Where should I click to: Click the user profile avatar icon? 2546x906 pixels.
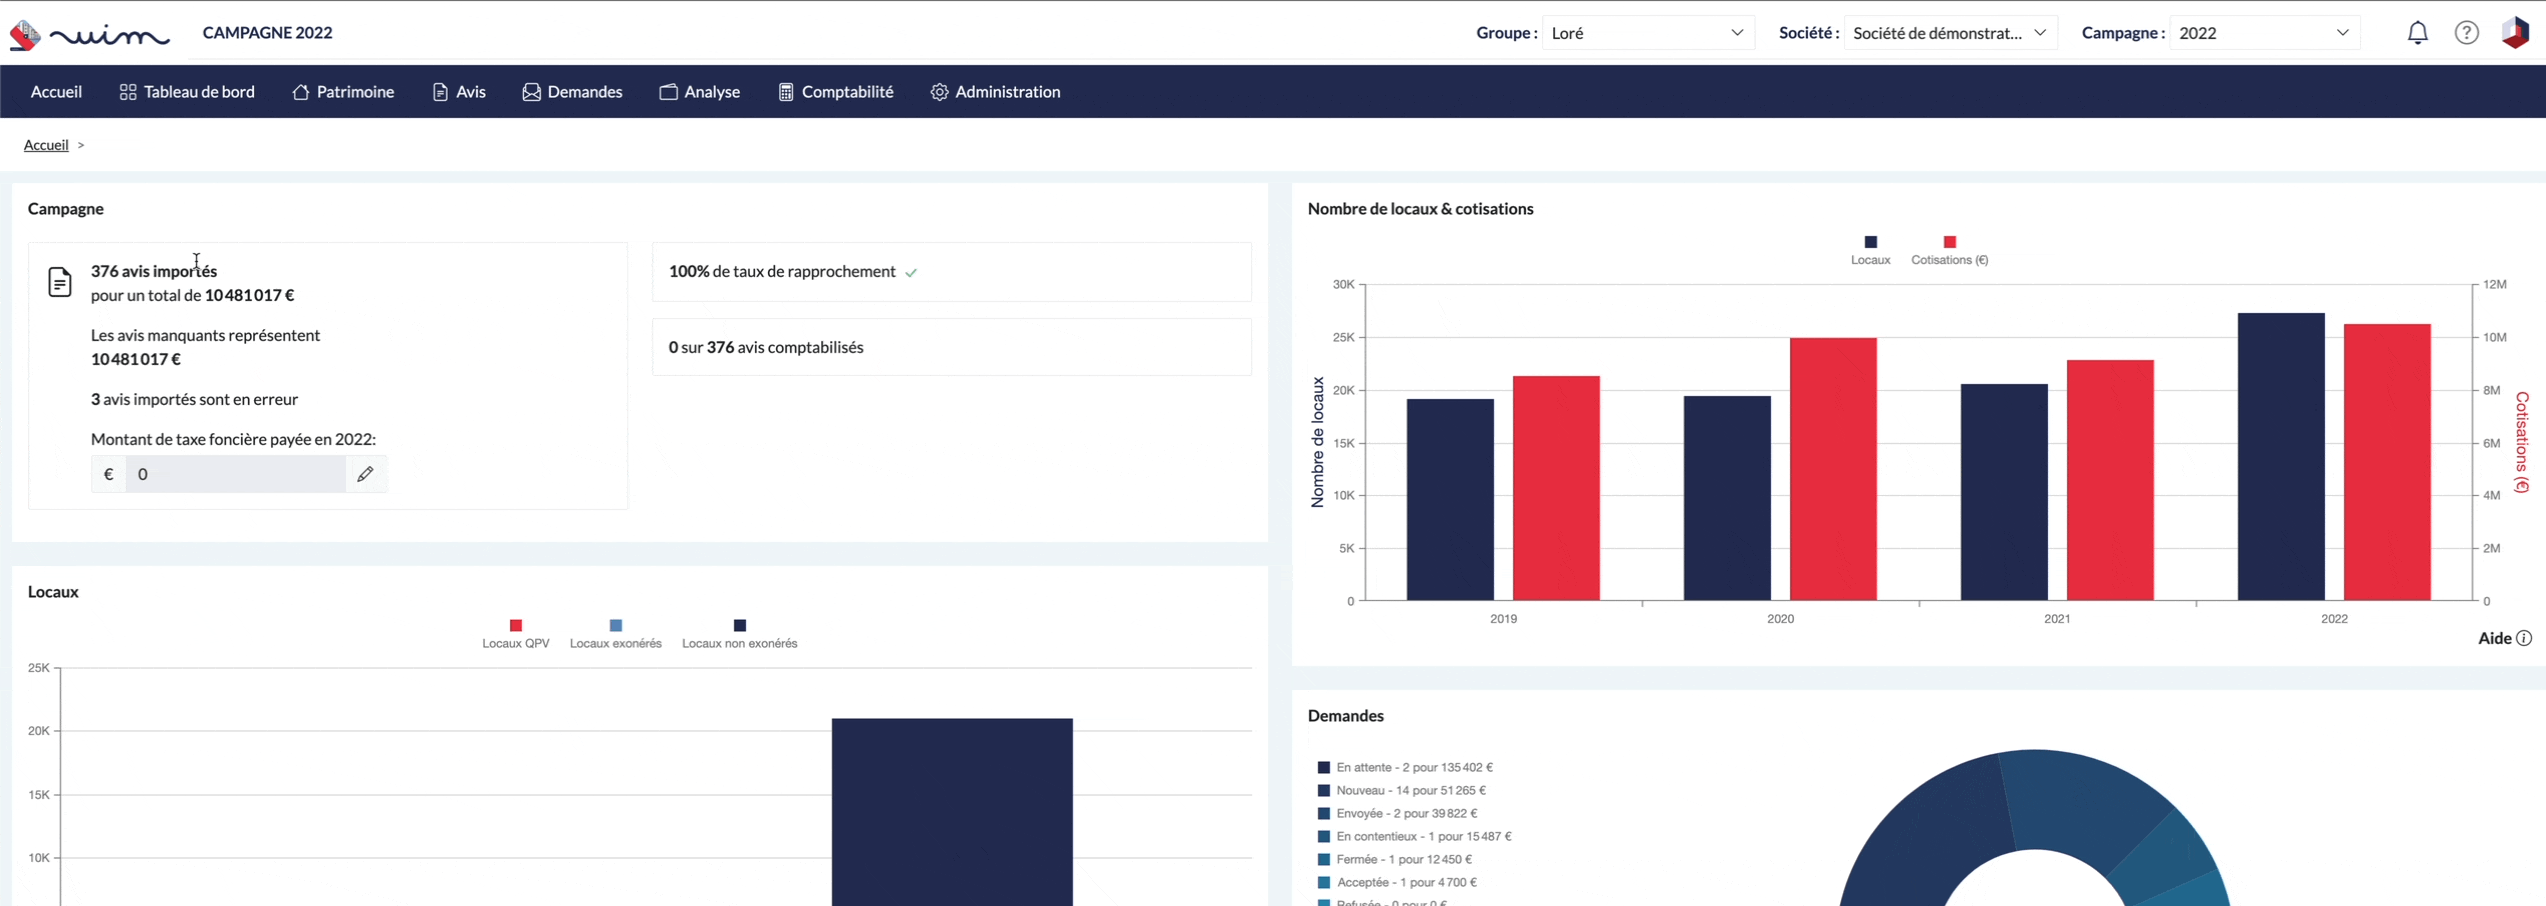tap(2515, 33)
